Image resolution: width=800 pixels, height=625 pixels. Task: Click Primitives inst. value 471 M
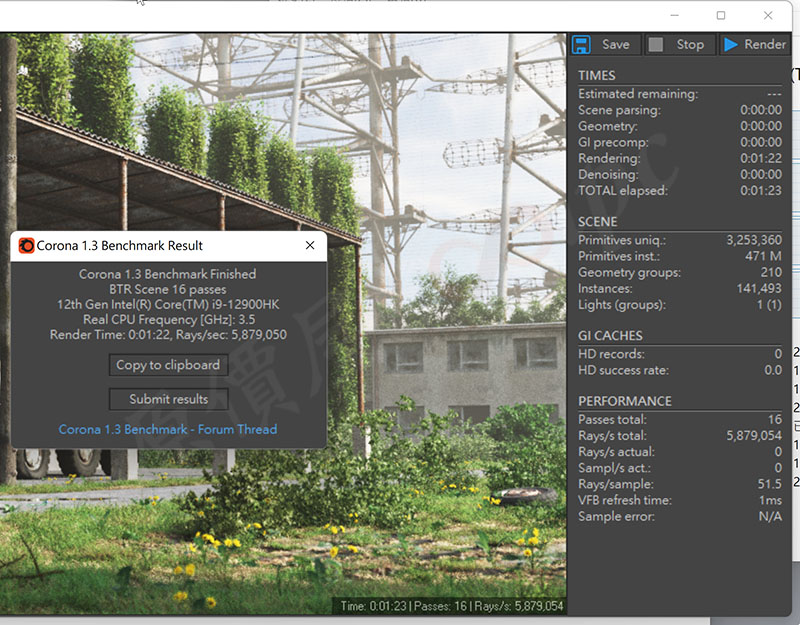click(763, 256)
